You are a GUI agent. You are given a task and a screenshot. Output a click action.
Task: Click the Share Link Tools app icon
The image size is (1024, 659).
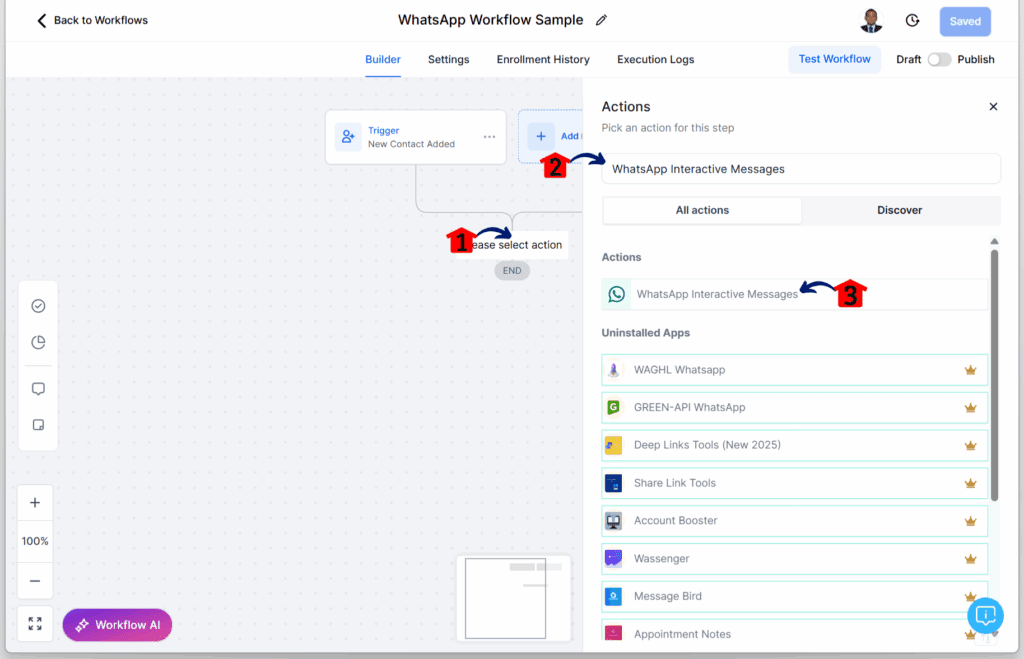tap(613, 483)
